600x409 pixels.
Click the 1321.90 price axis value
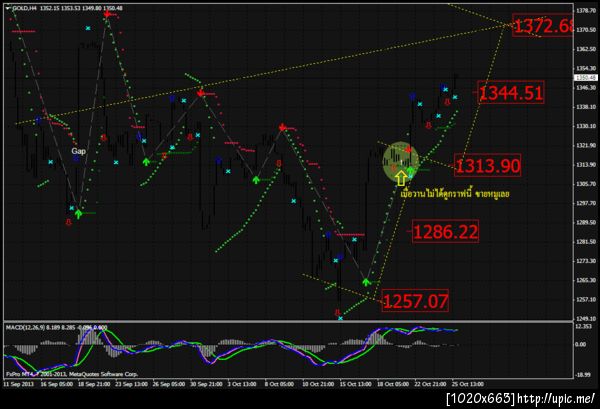pyautogui.click(x=586, y=145)
